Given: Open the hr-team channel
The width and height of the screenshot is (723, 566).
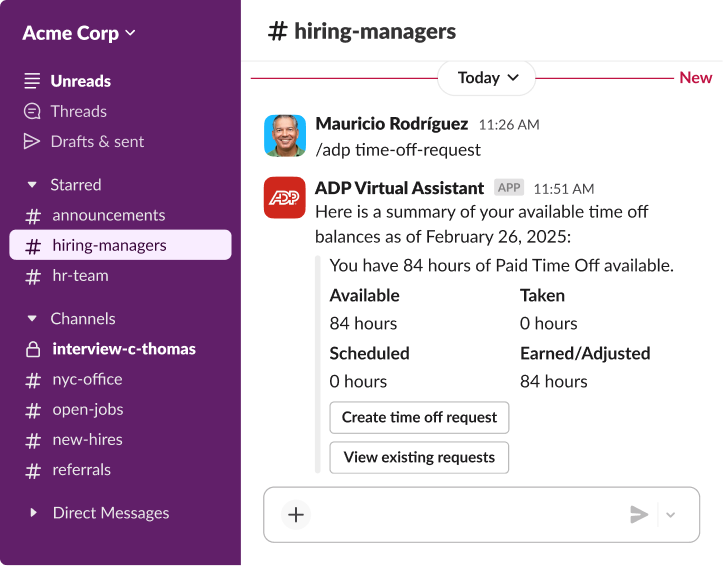Looking at the screenshot, I should 80,276.
